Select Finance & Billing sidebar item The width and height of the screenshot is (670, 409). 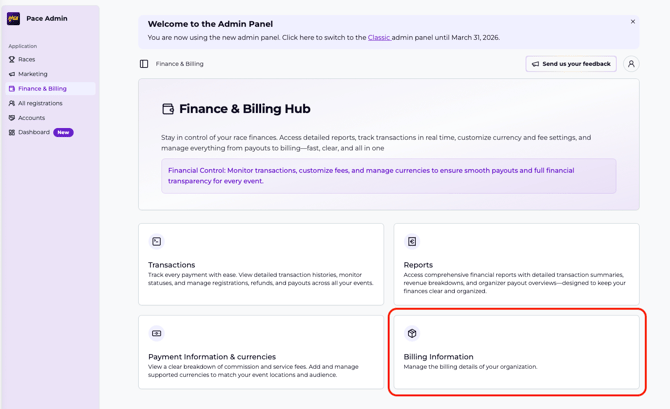pyautogui.click(x=42, y=89)
